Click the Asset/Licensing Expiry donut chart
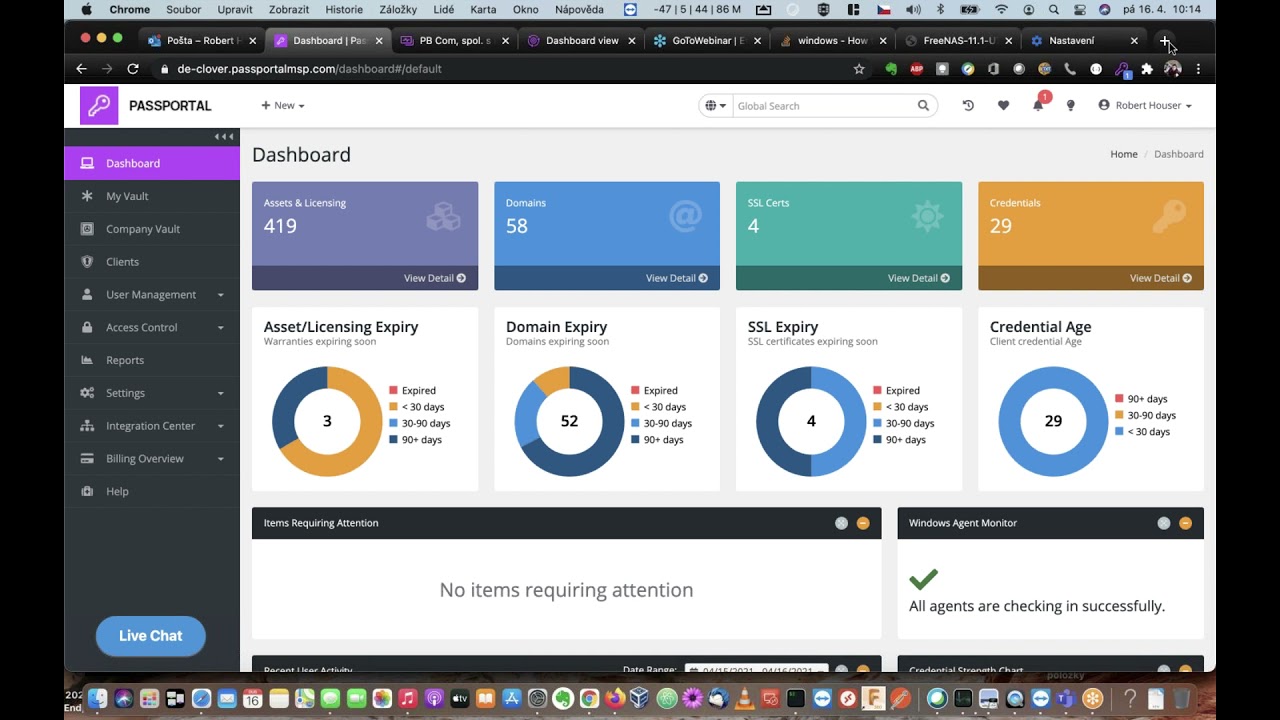 pyautogui.click(x=327, y=421)
